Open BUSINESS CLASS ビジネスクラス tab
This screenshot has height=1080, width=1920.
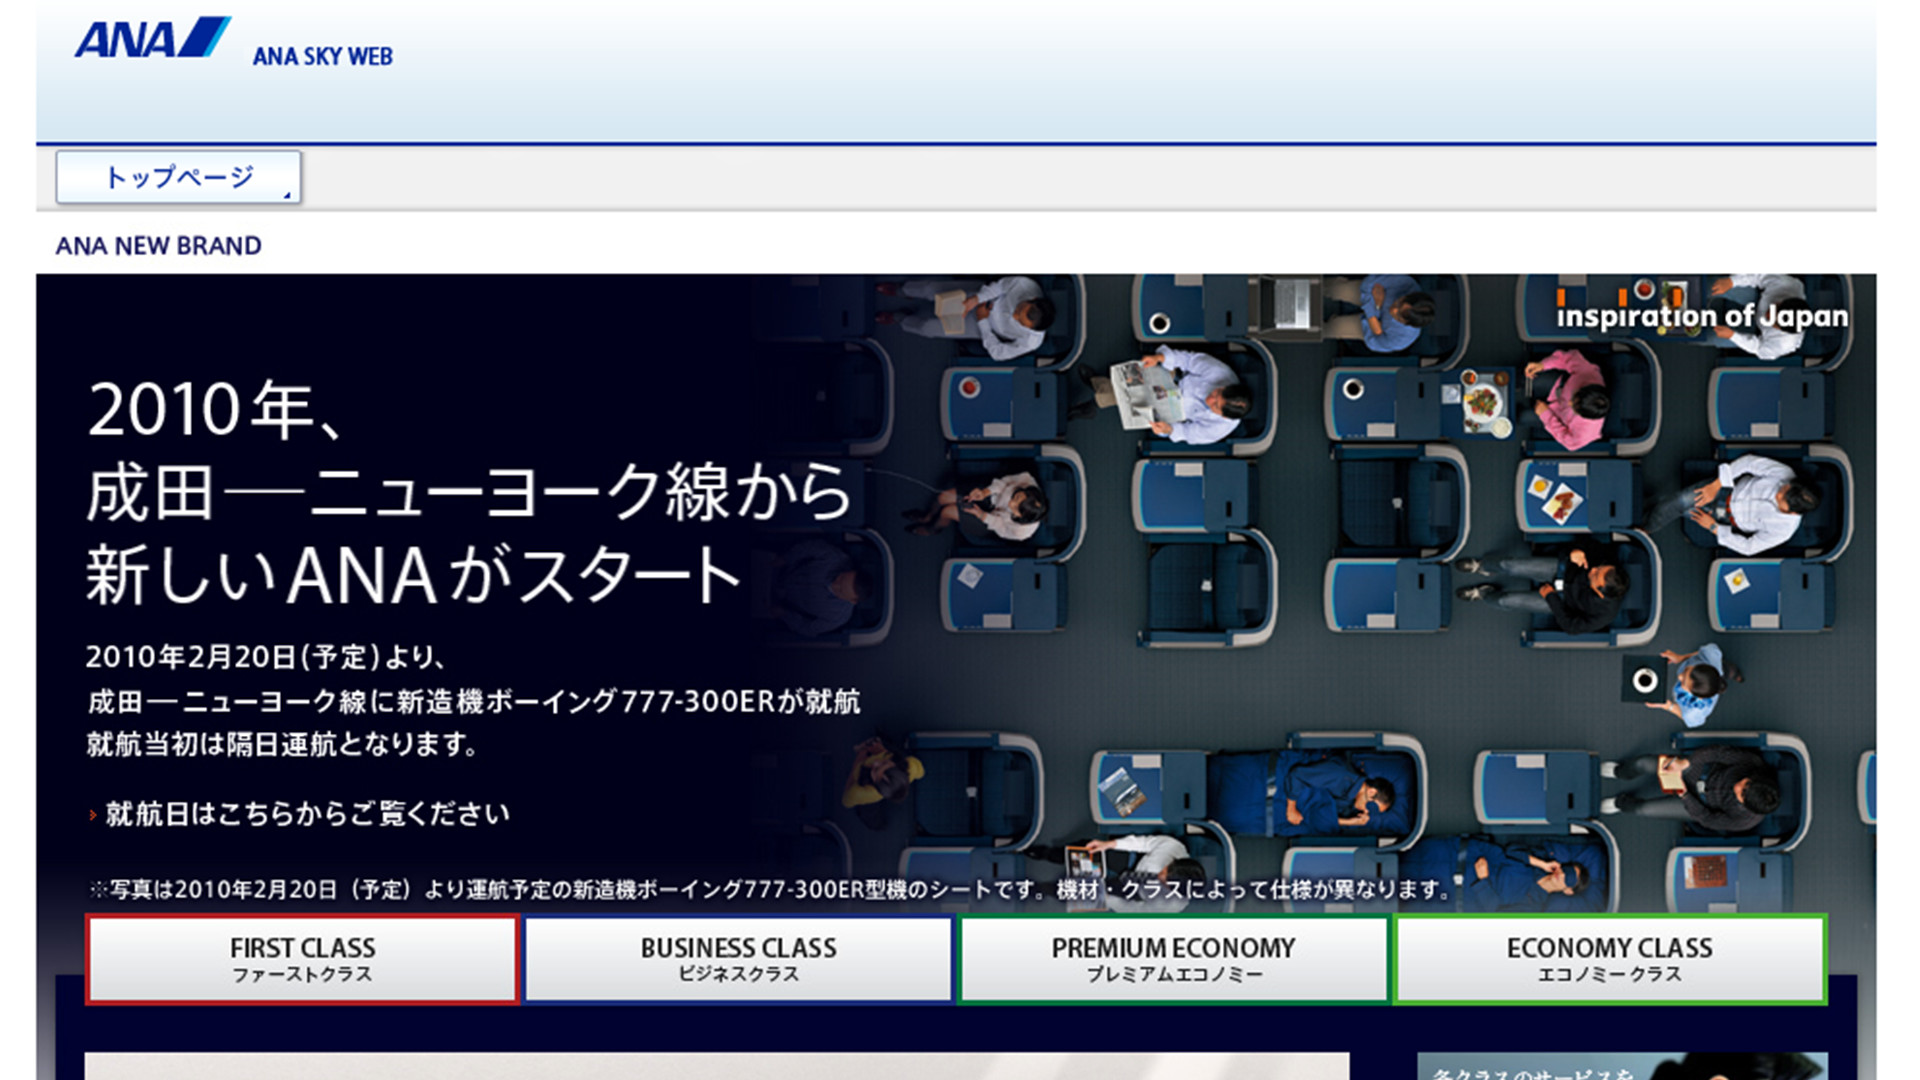738,959
